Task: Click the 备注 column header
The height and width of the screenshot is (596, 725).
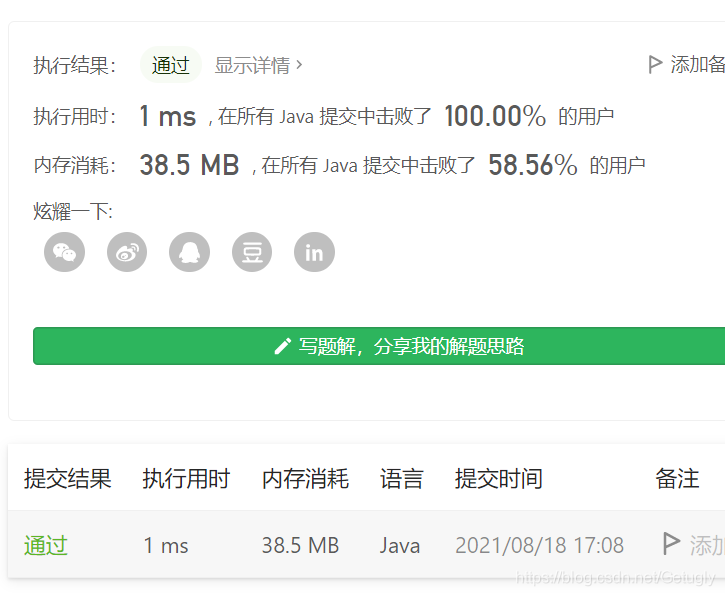Action: click(x=677, y=478)
